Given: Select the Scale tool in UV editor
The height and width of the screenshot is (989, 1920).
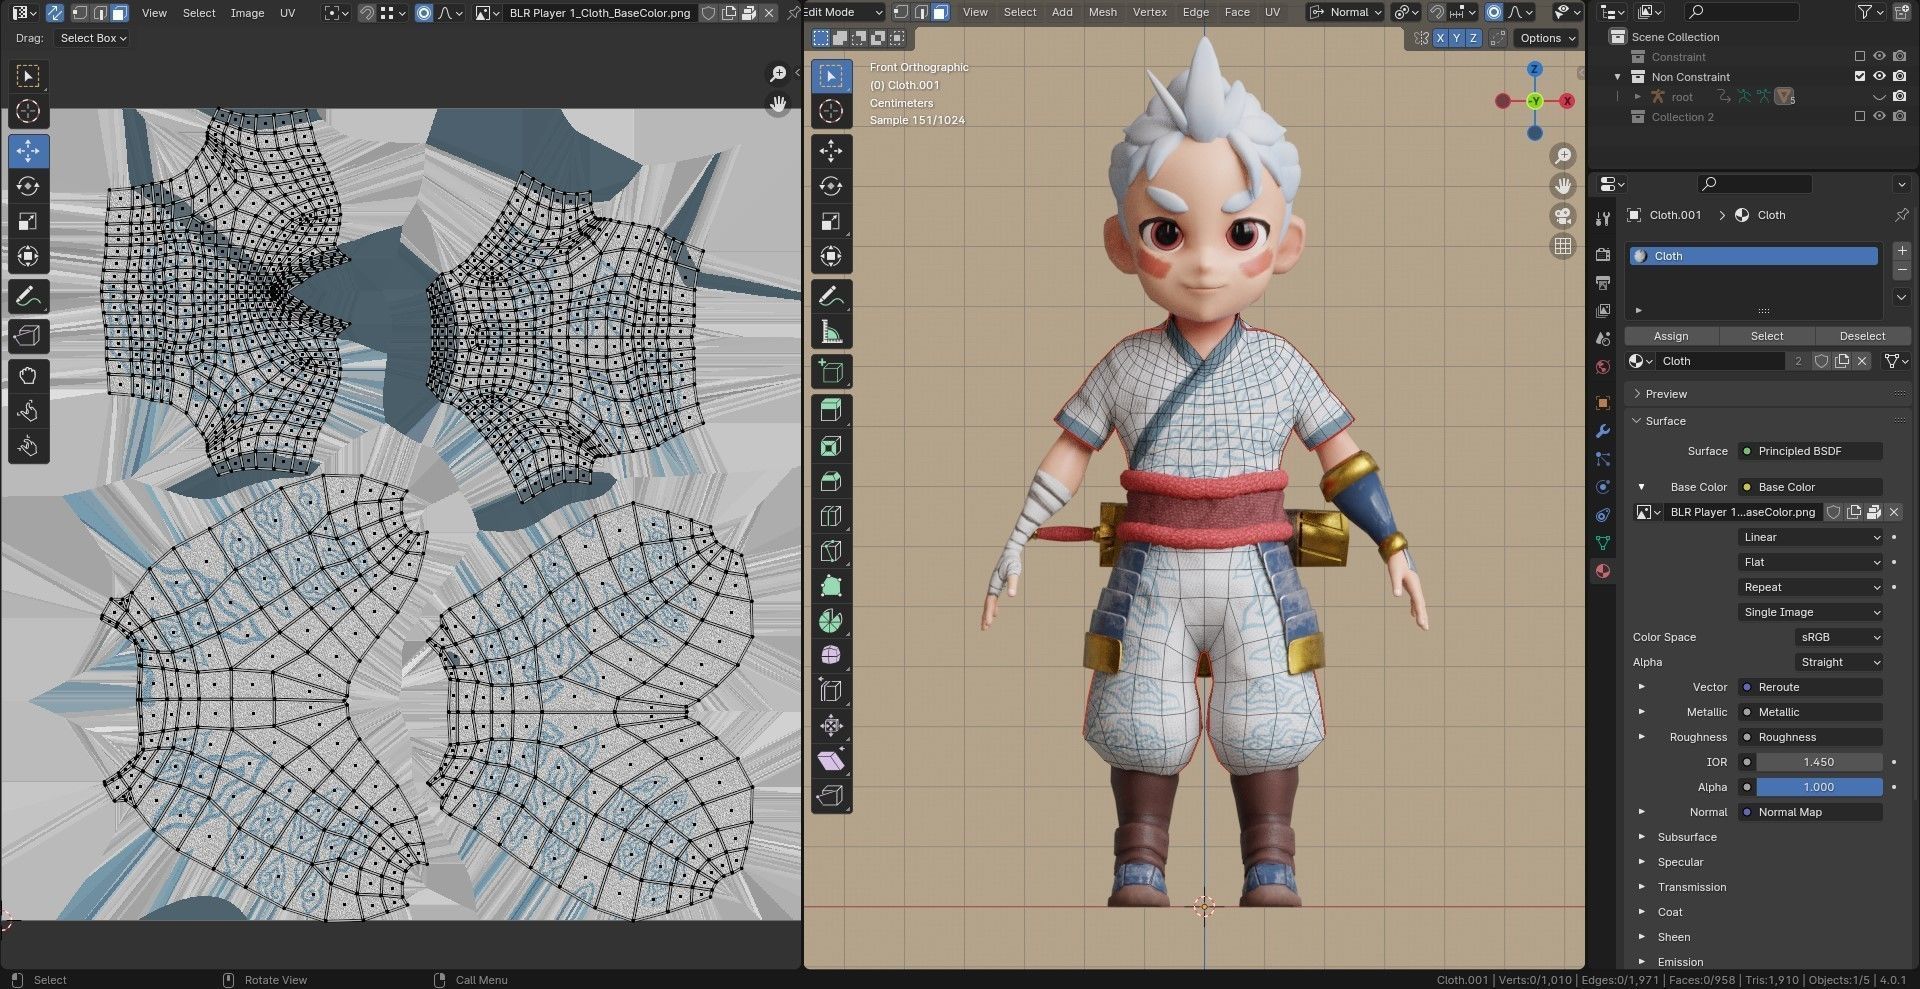Looking at the screenshot, I should 28,221.
